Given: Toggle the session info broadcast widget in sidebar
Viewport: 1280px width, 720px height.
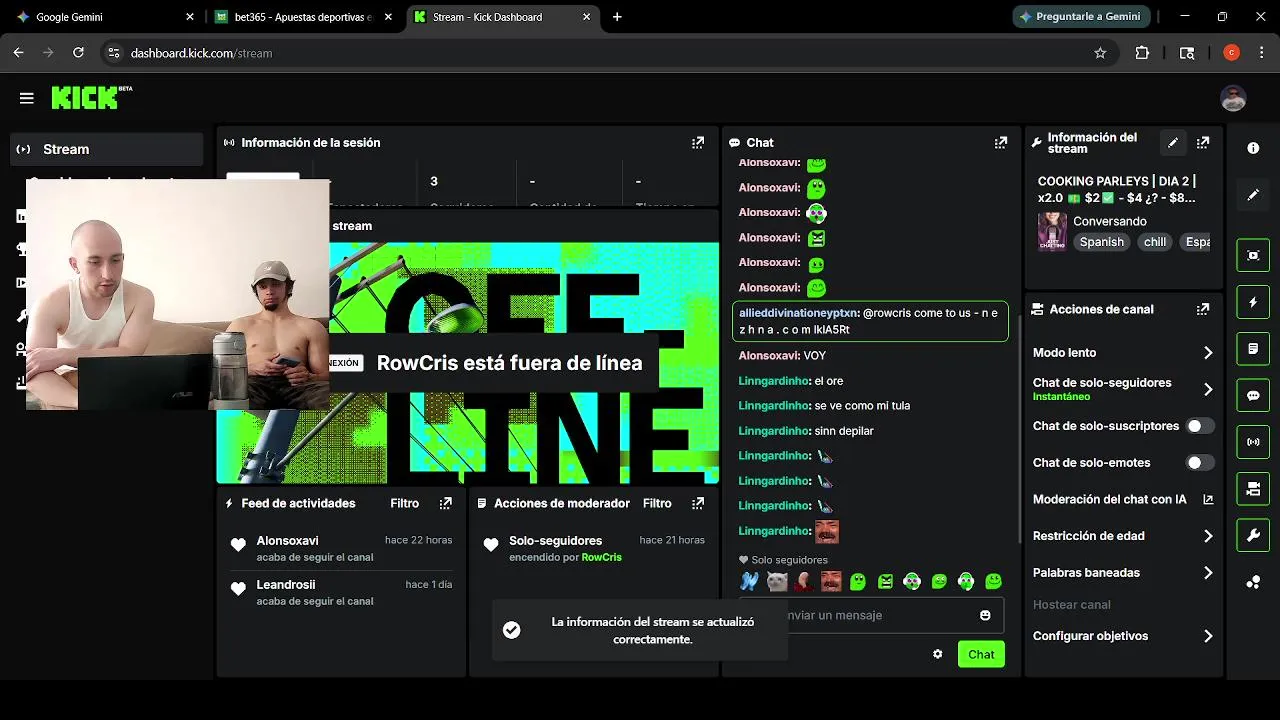Looking at the screenshot, I should (1253, 442).
